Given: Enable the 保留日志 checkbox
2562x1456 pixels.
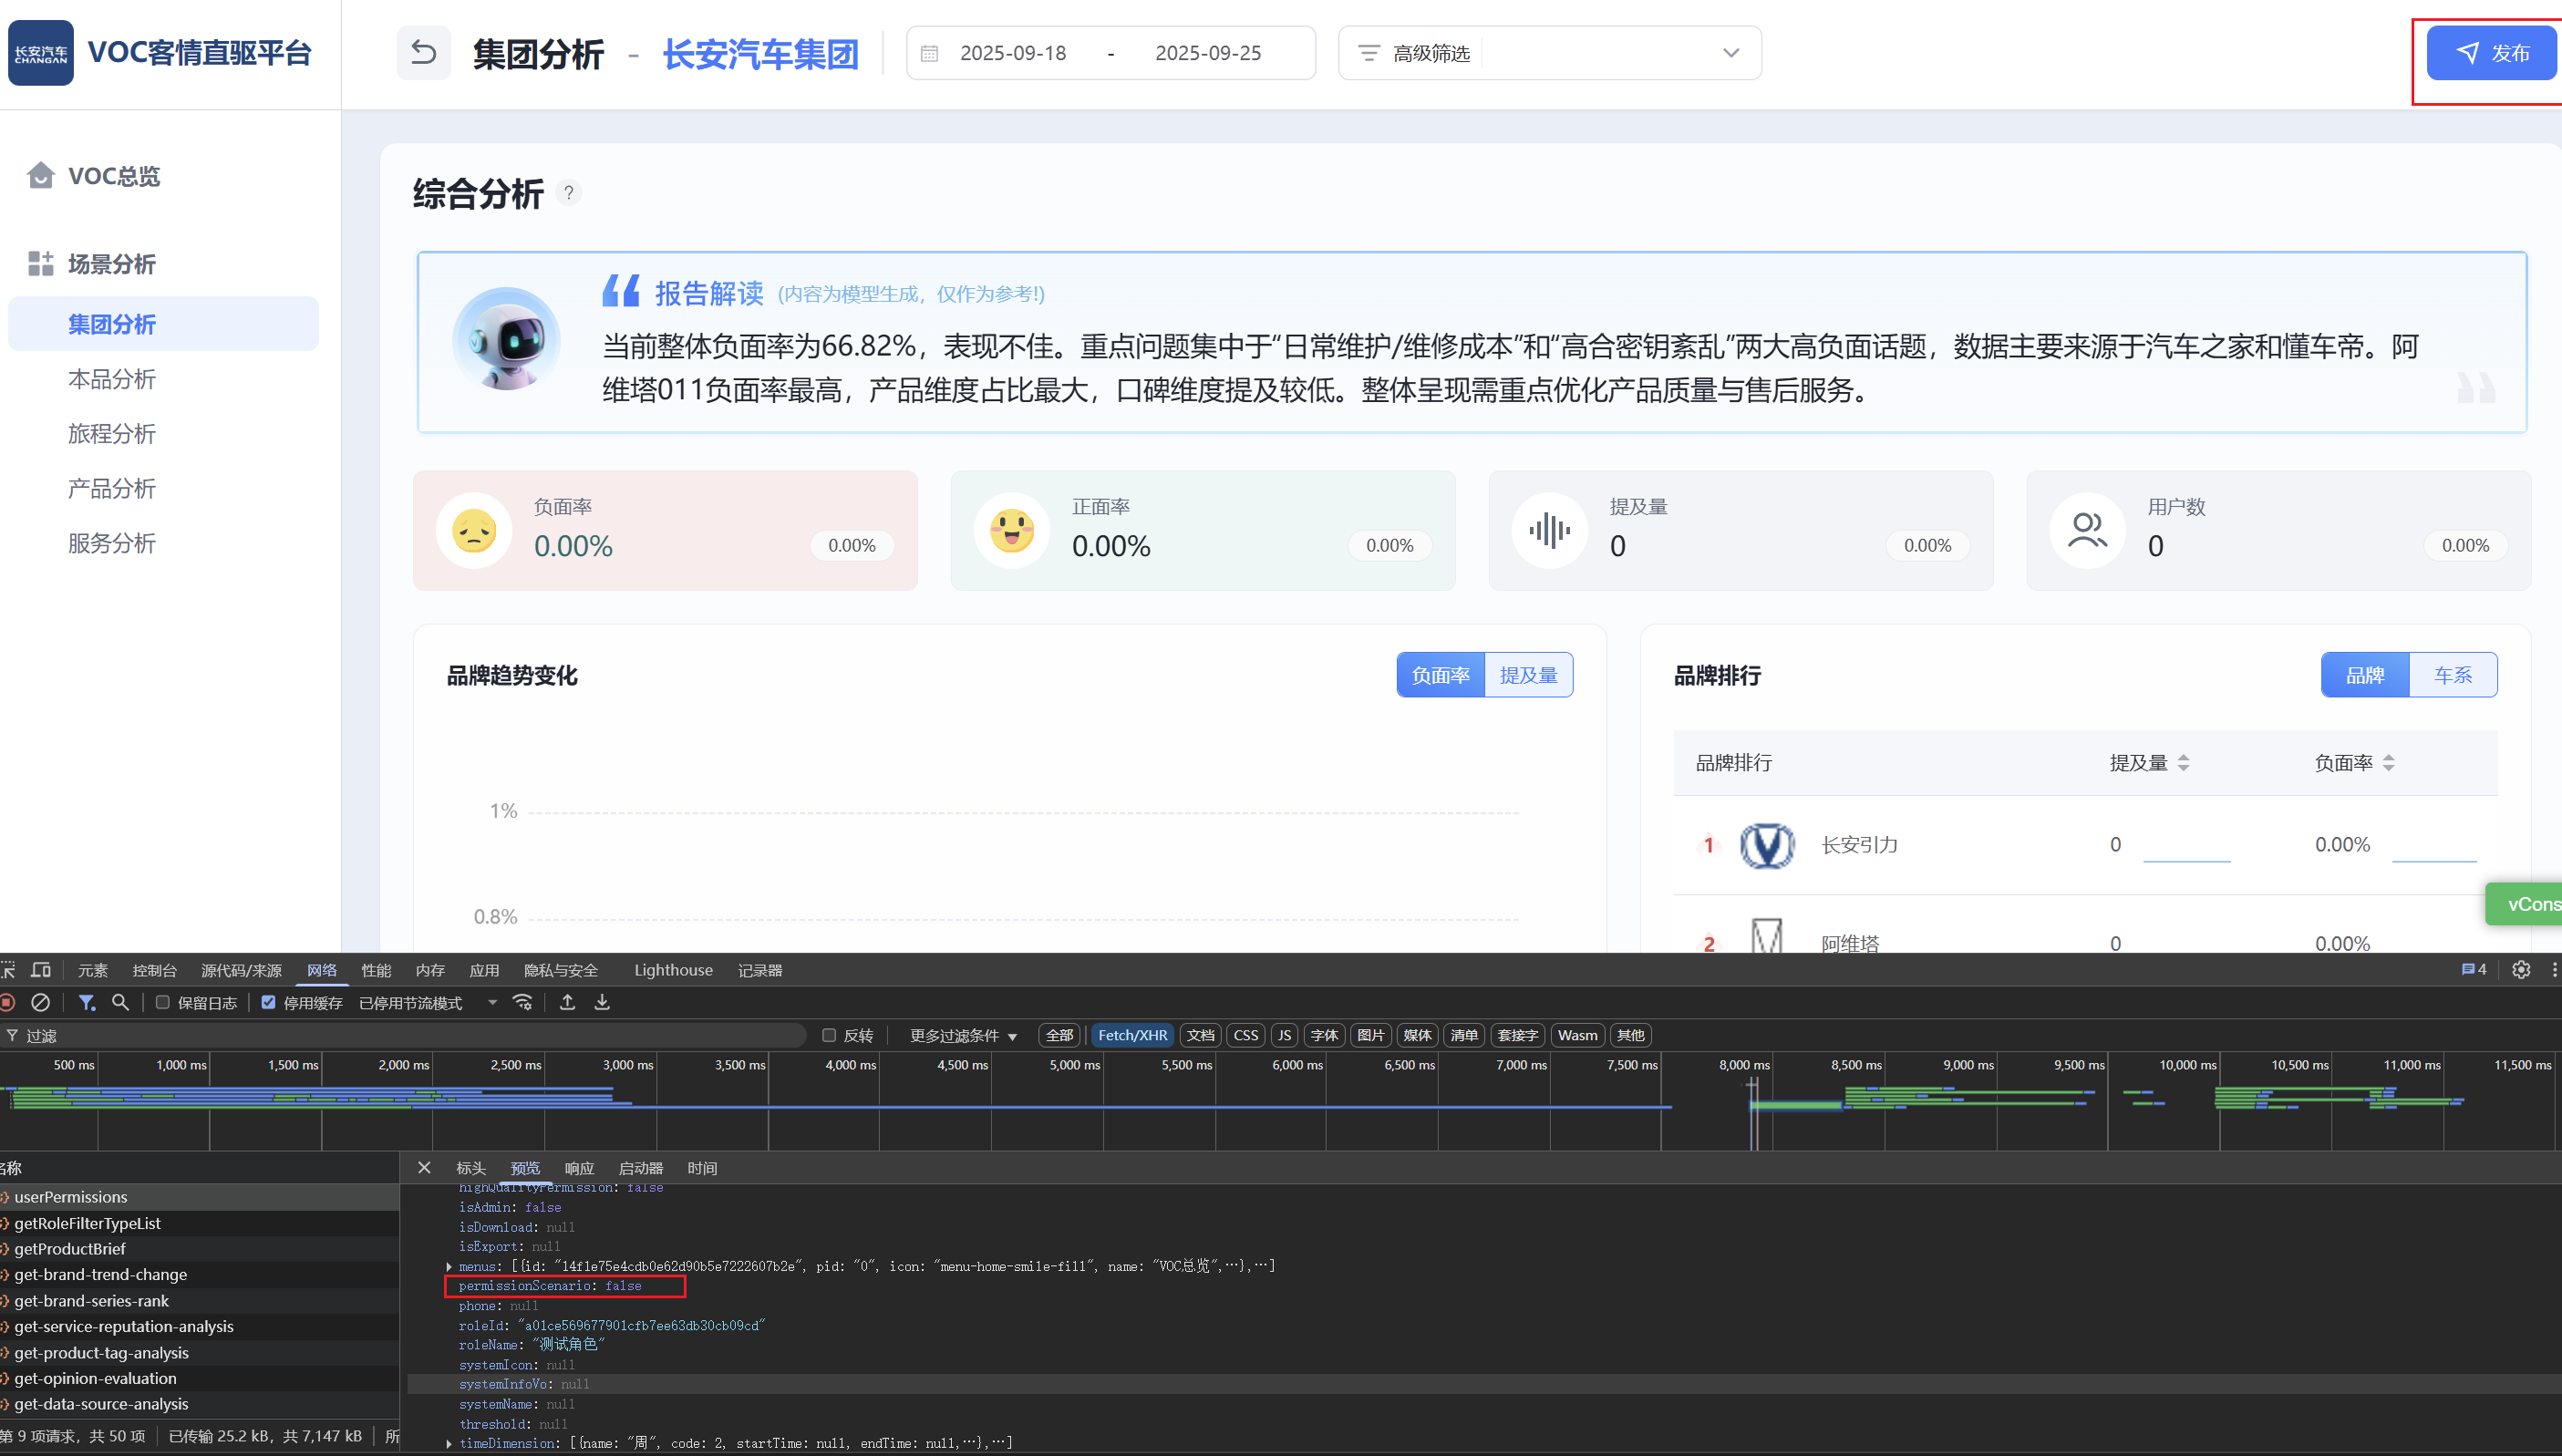Looking at the screenshot, I should 163,1002.
